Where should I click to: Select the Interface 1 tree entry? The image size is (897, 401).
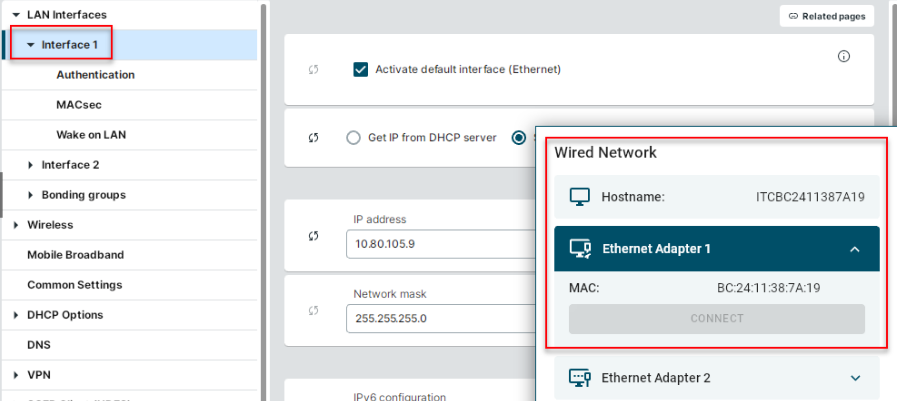tap(70, 45)
